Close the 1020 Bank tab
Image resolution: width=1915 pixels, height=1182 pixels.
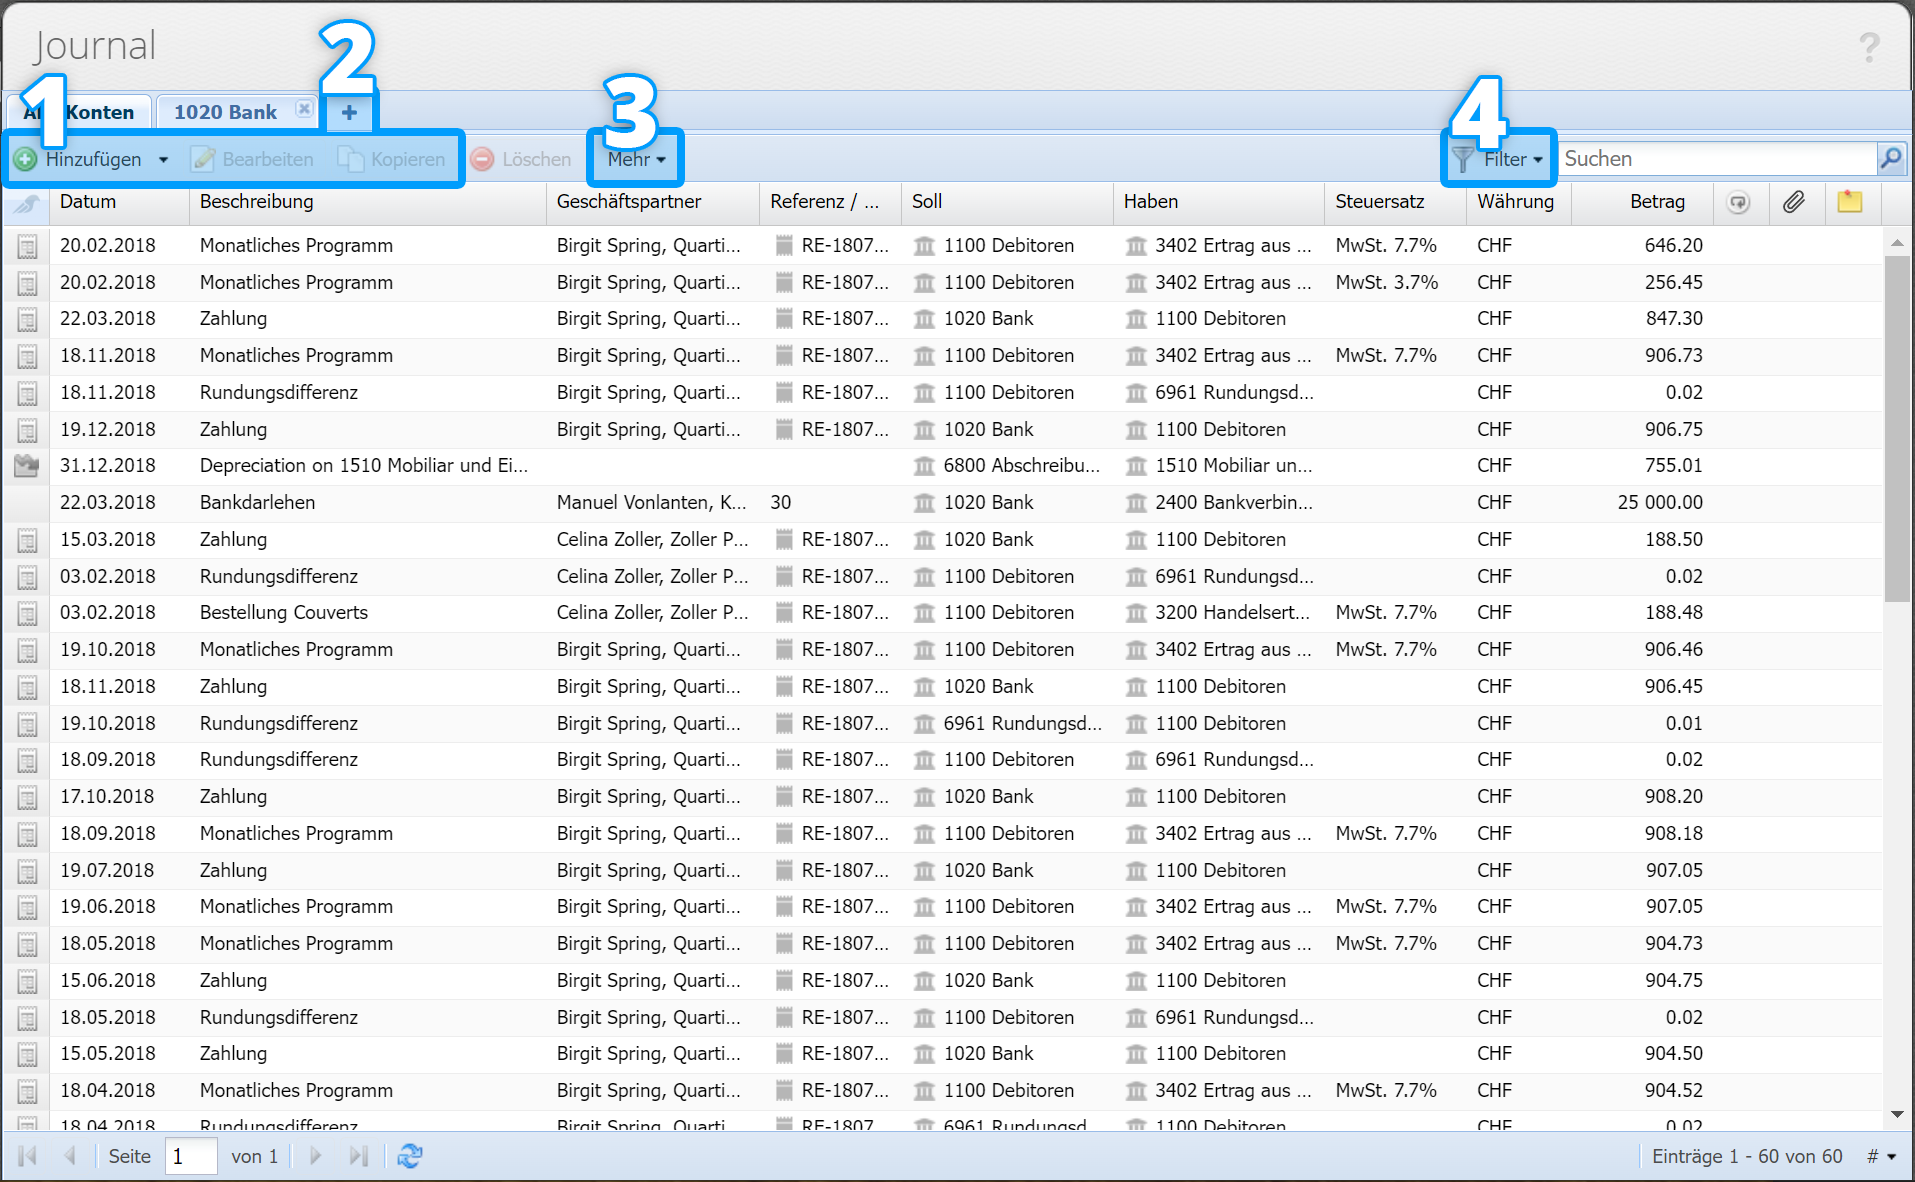304,109
